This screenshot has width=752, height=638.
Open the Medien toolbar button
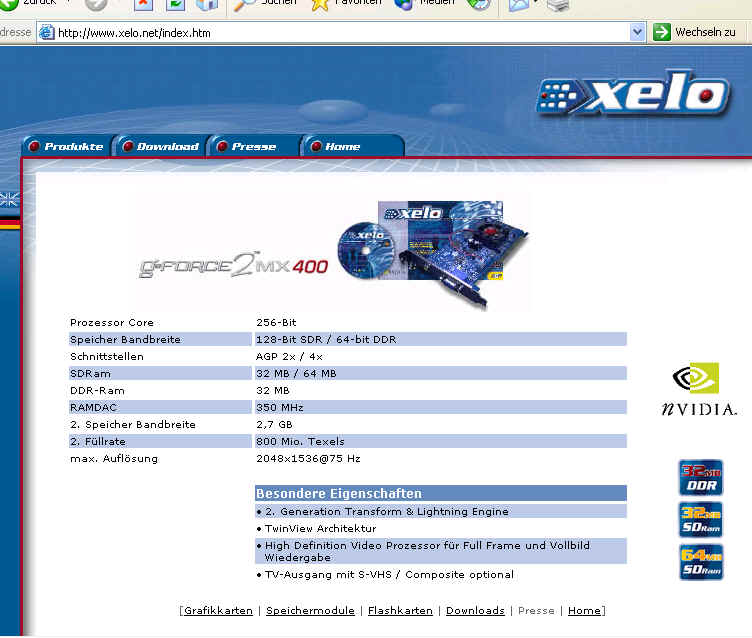[423, 4]
